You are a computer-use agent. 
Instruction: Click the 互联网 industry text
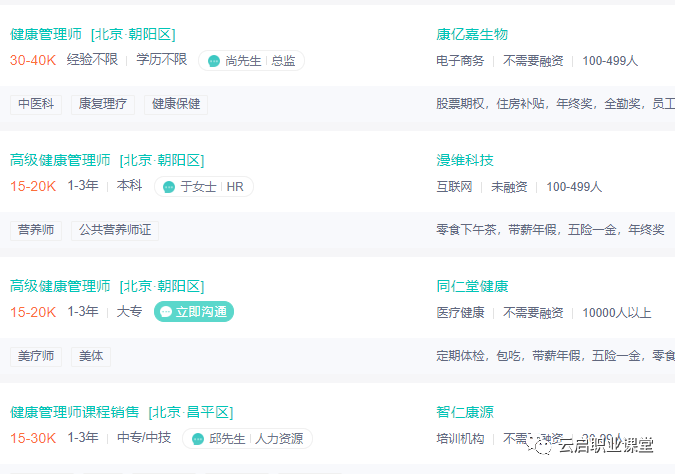(454, 187)
